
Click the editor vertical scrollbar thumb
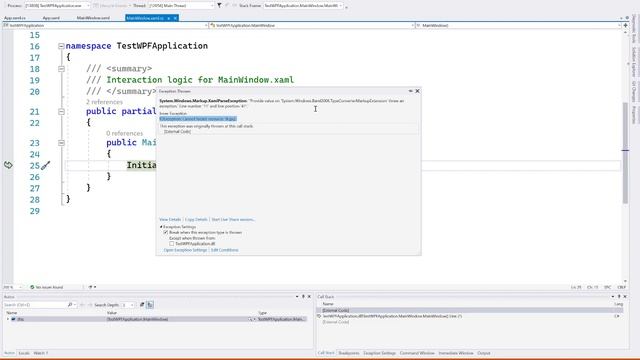pyautogui.click(x=625, y=153)
